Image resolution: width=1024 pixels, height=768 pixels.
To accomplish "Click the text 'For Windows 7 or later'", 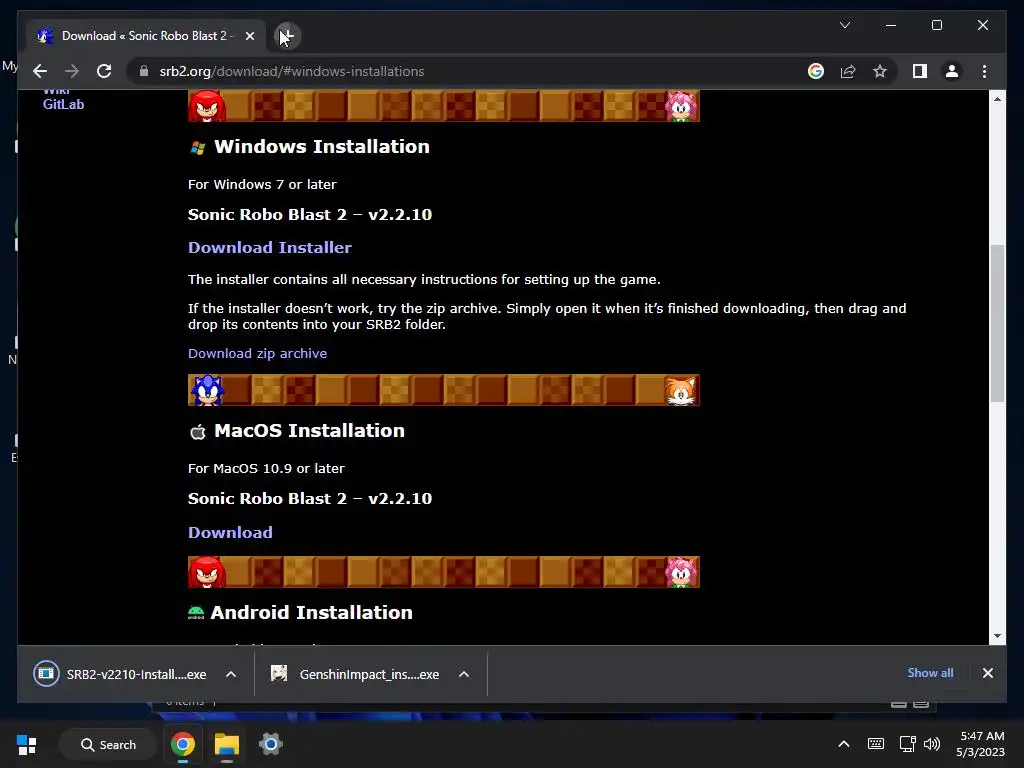I will tap(263, 185).
